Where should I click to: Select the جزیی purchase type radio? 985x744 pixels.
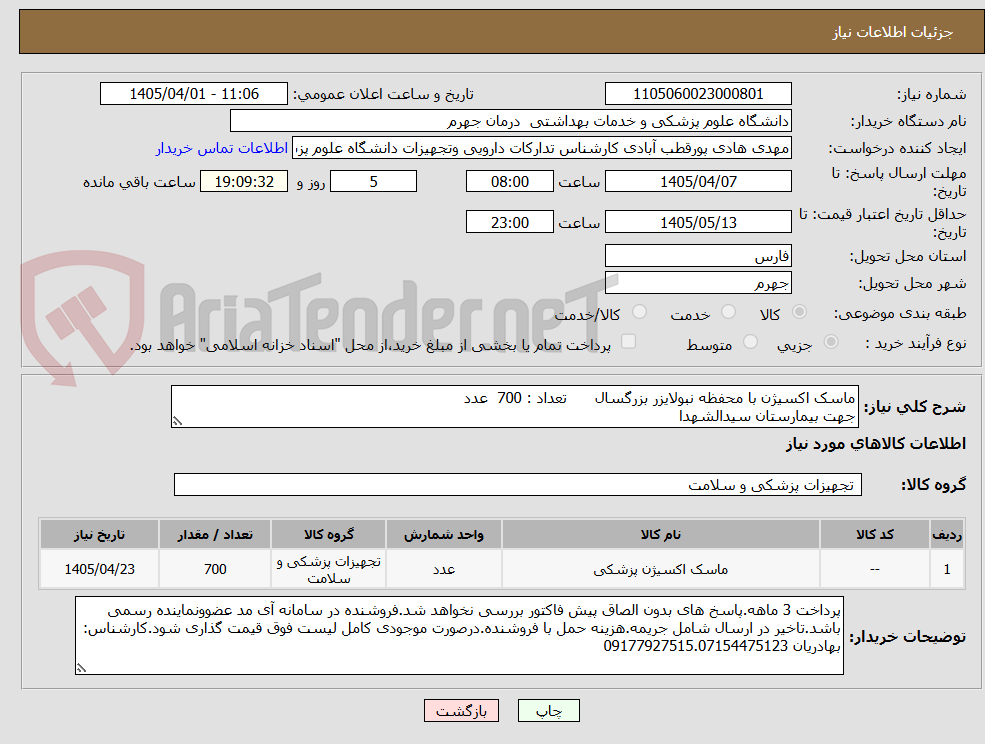[830, 342]
